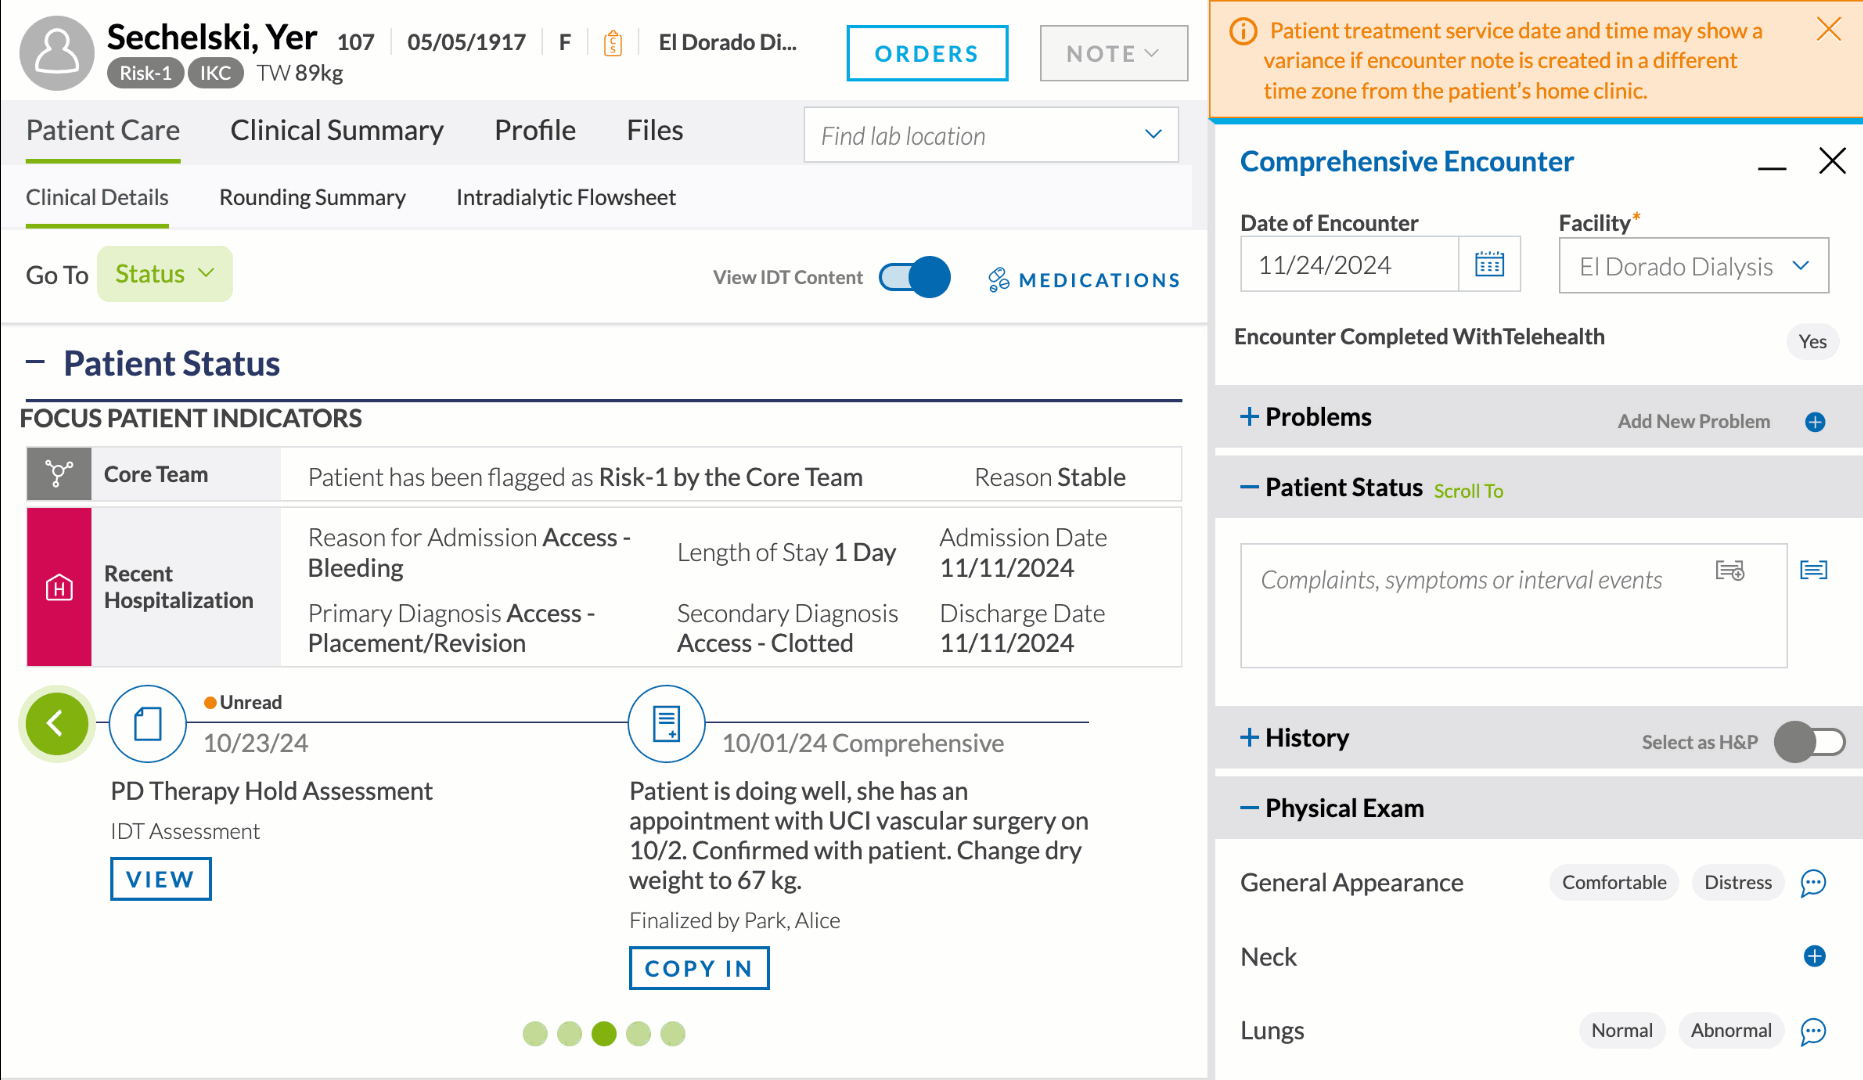Add new problem with plus icon
The height and width of the screenshot is (1080, 1863).
1815,422
